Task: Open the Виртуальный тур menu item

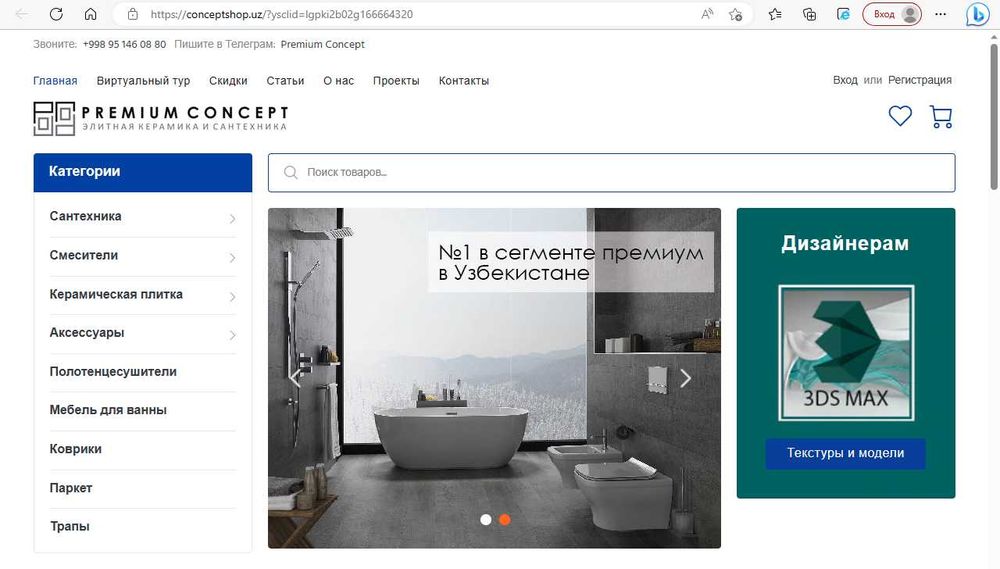Action: tap(143, 81)
